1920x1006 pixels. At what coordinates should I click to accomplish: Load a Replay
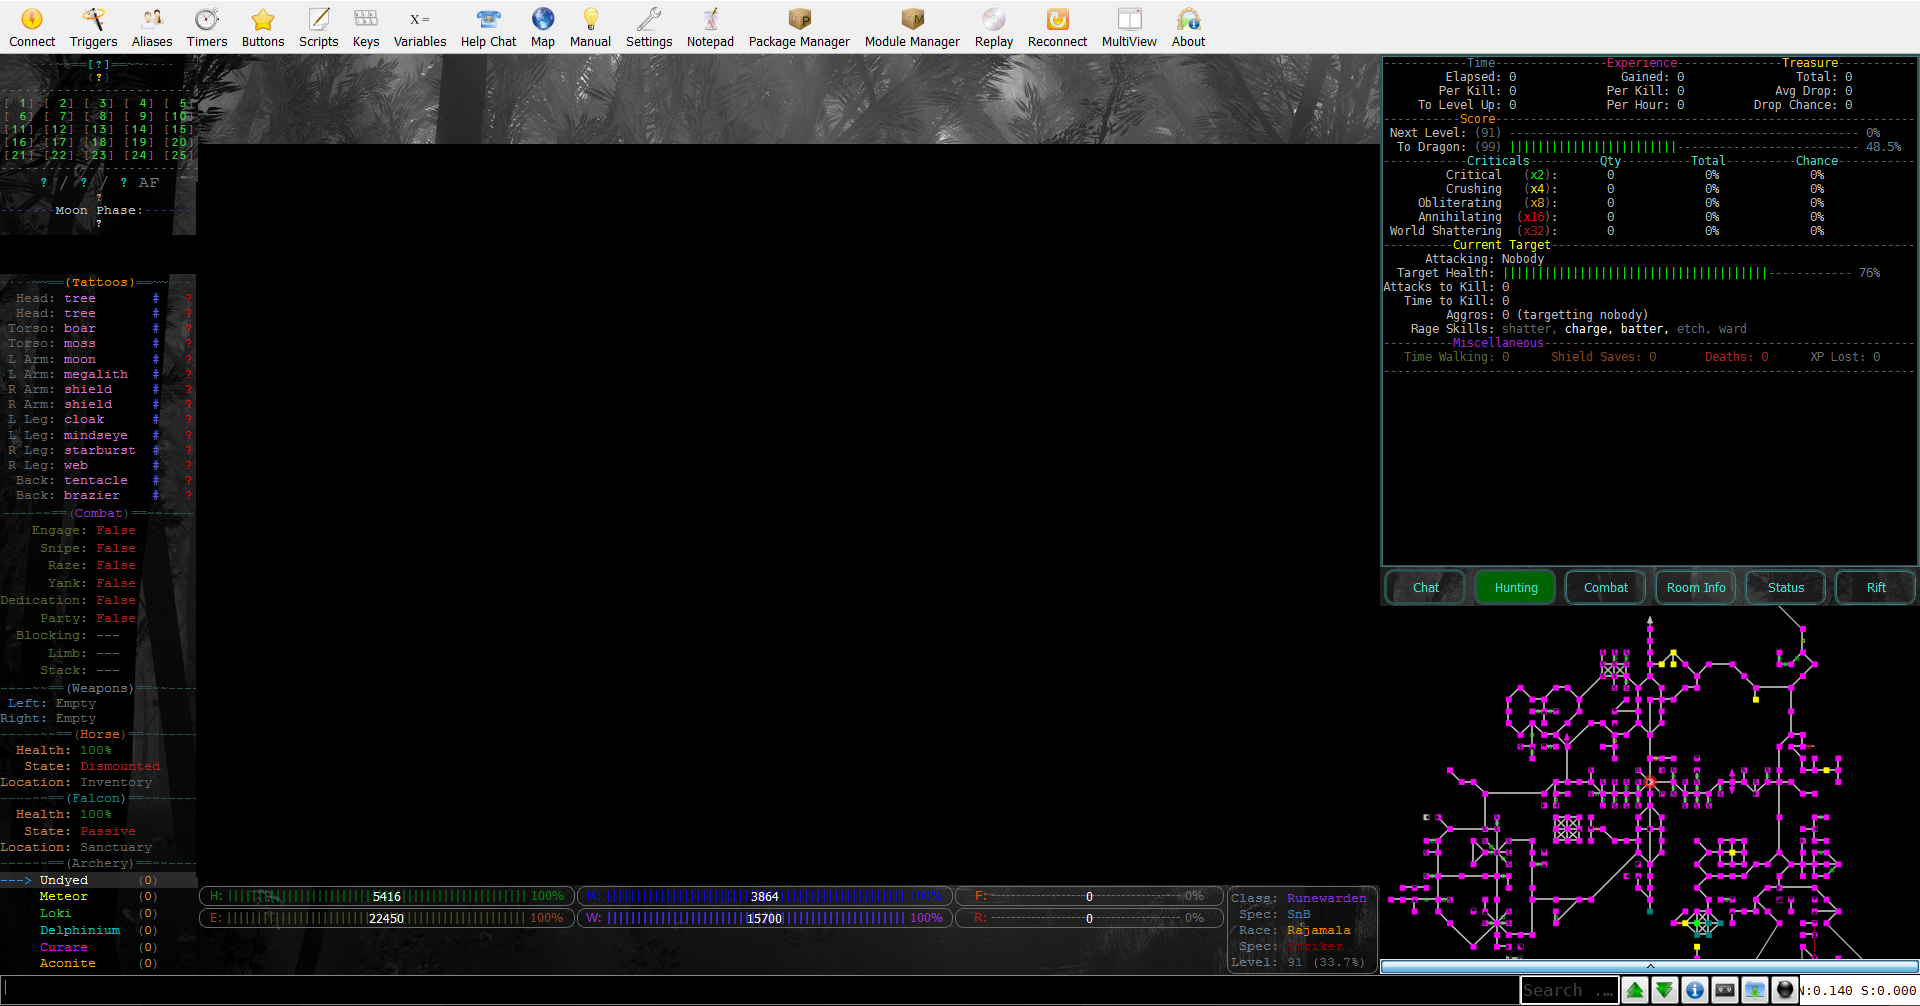pos(994,28)
